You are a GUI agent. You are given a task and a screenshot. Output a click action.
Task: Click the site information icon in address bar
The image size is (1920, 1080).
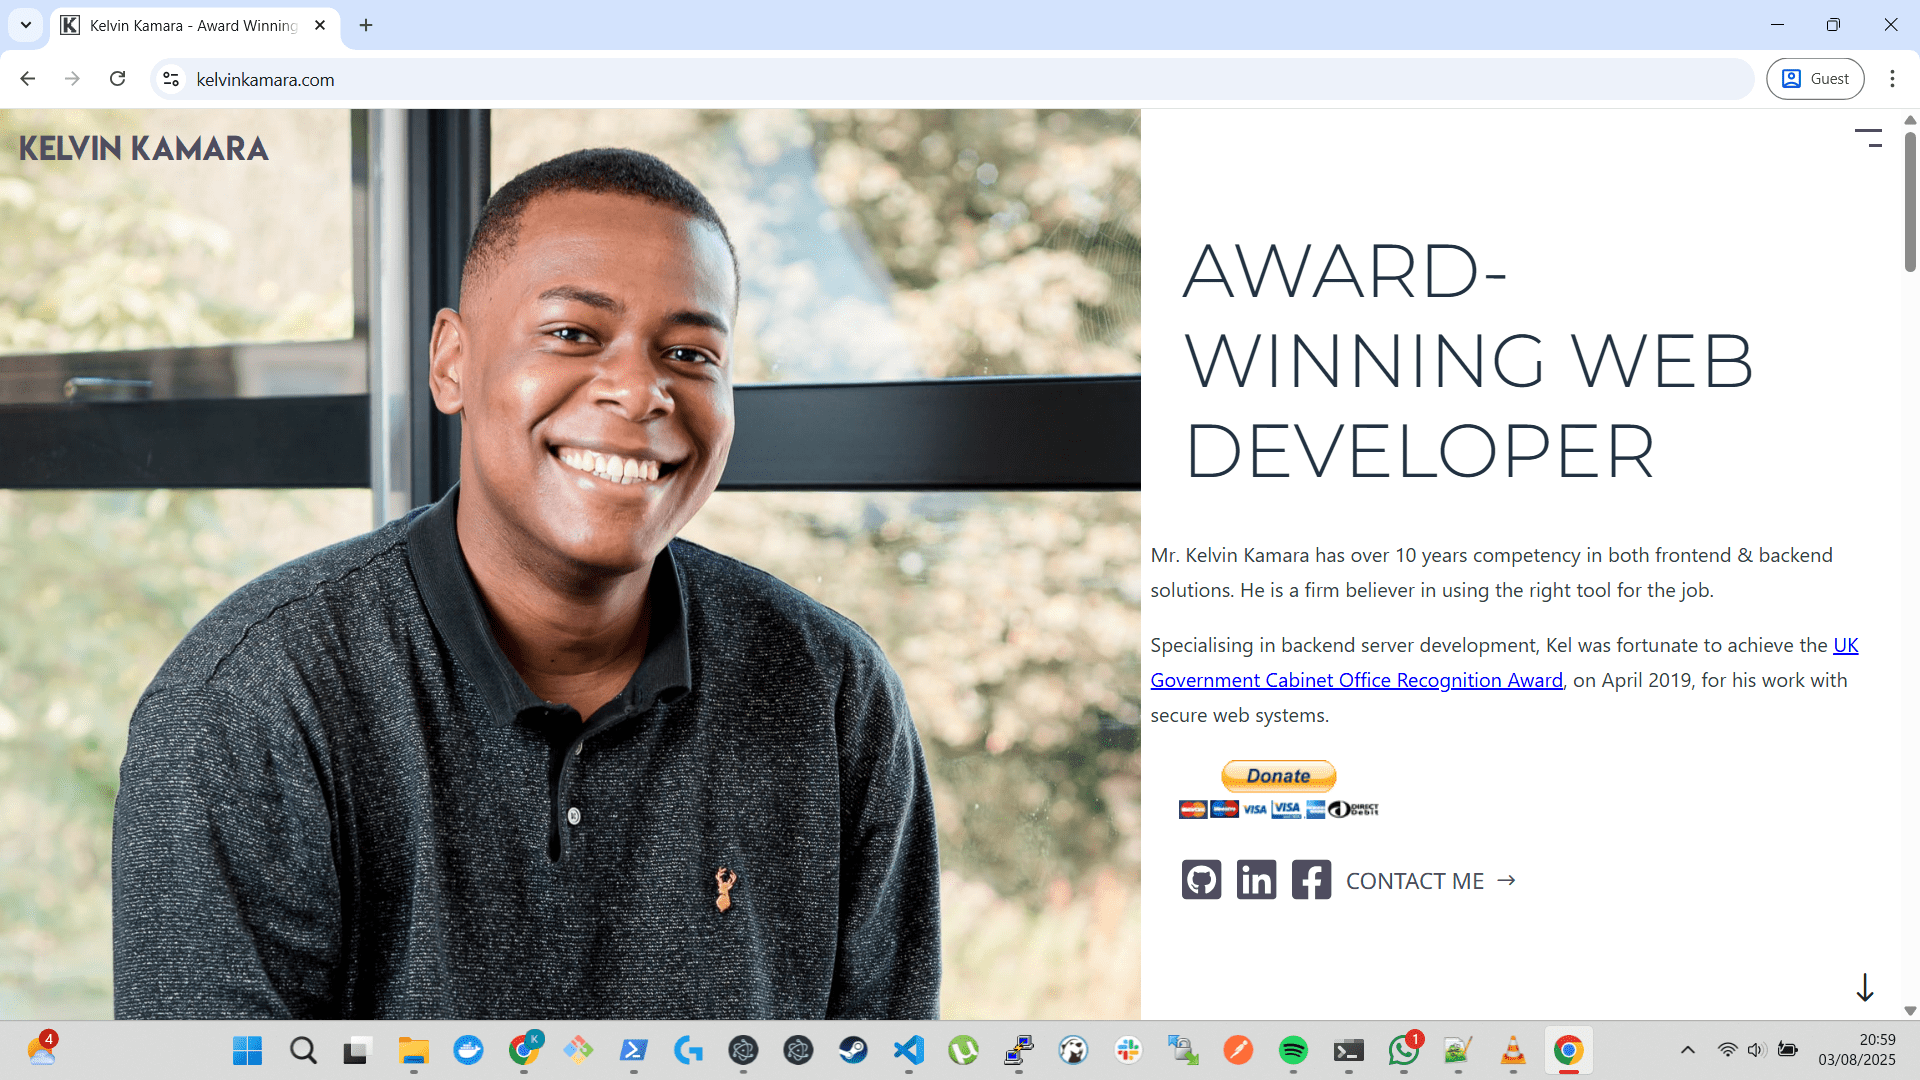[171, 79]
